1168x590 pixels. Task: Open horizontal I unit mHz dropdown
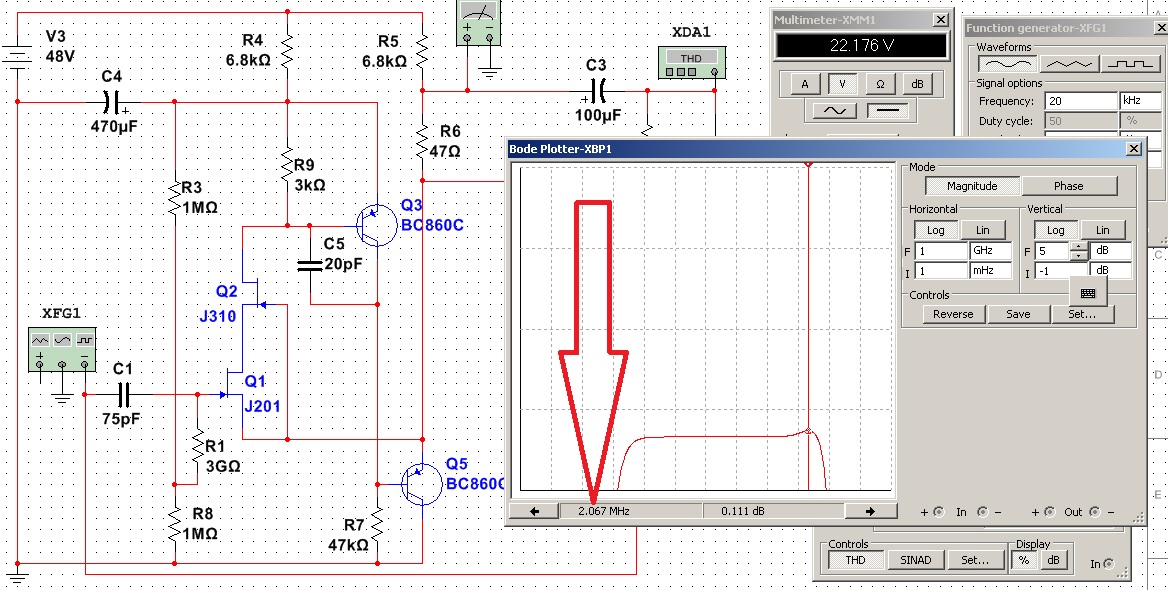990,271
